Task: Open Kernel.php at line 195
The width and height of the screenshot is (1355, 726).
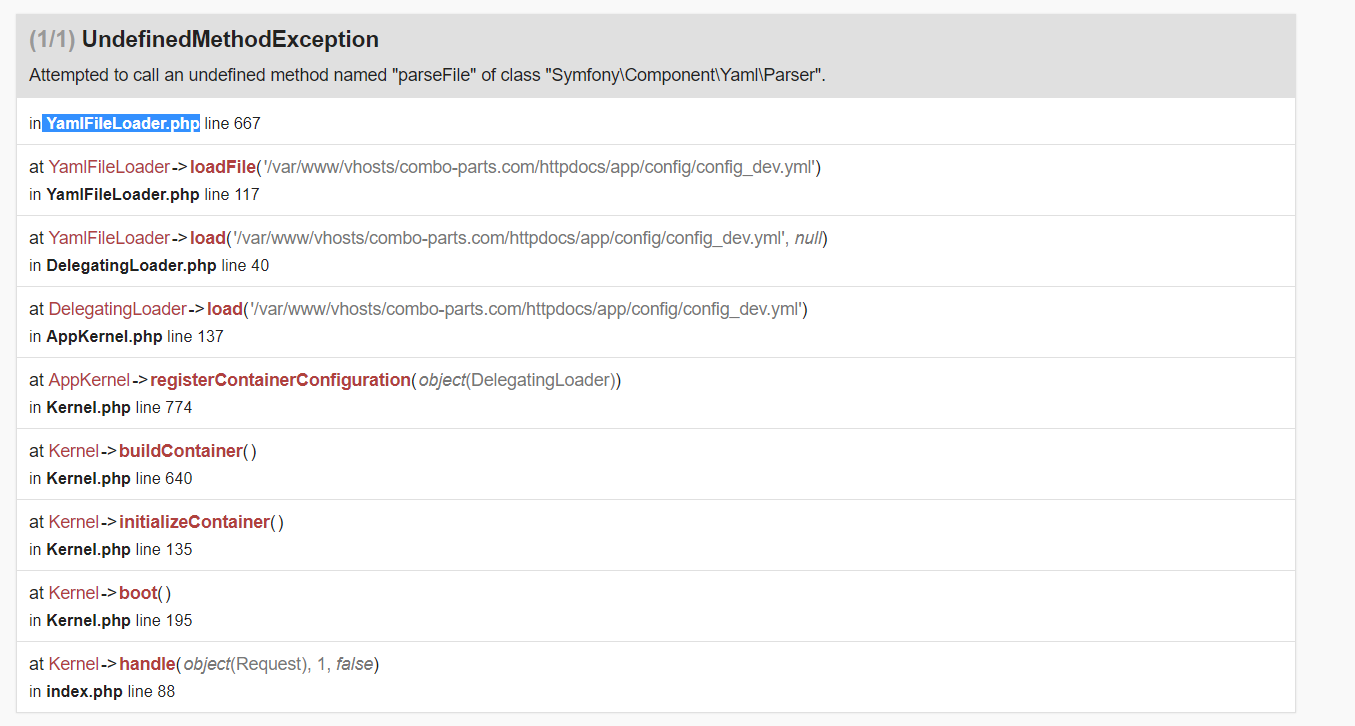Action: pyautogui.click(x=88, y=620)
